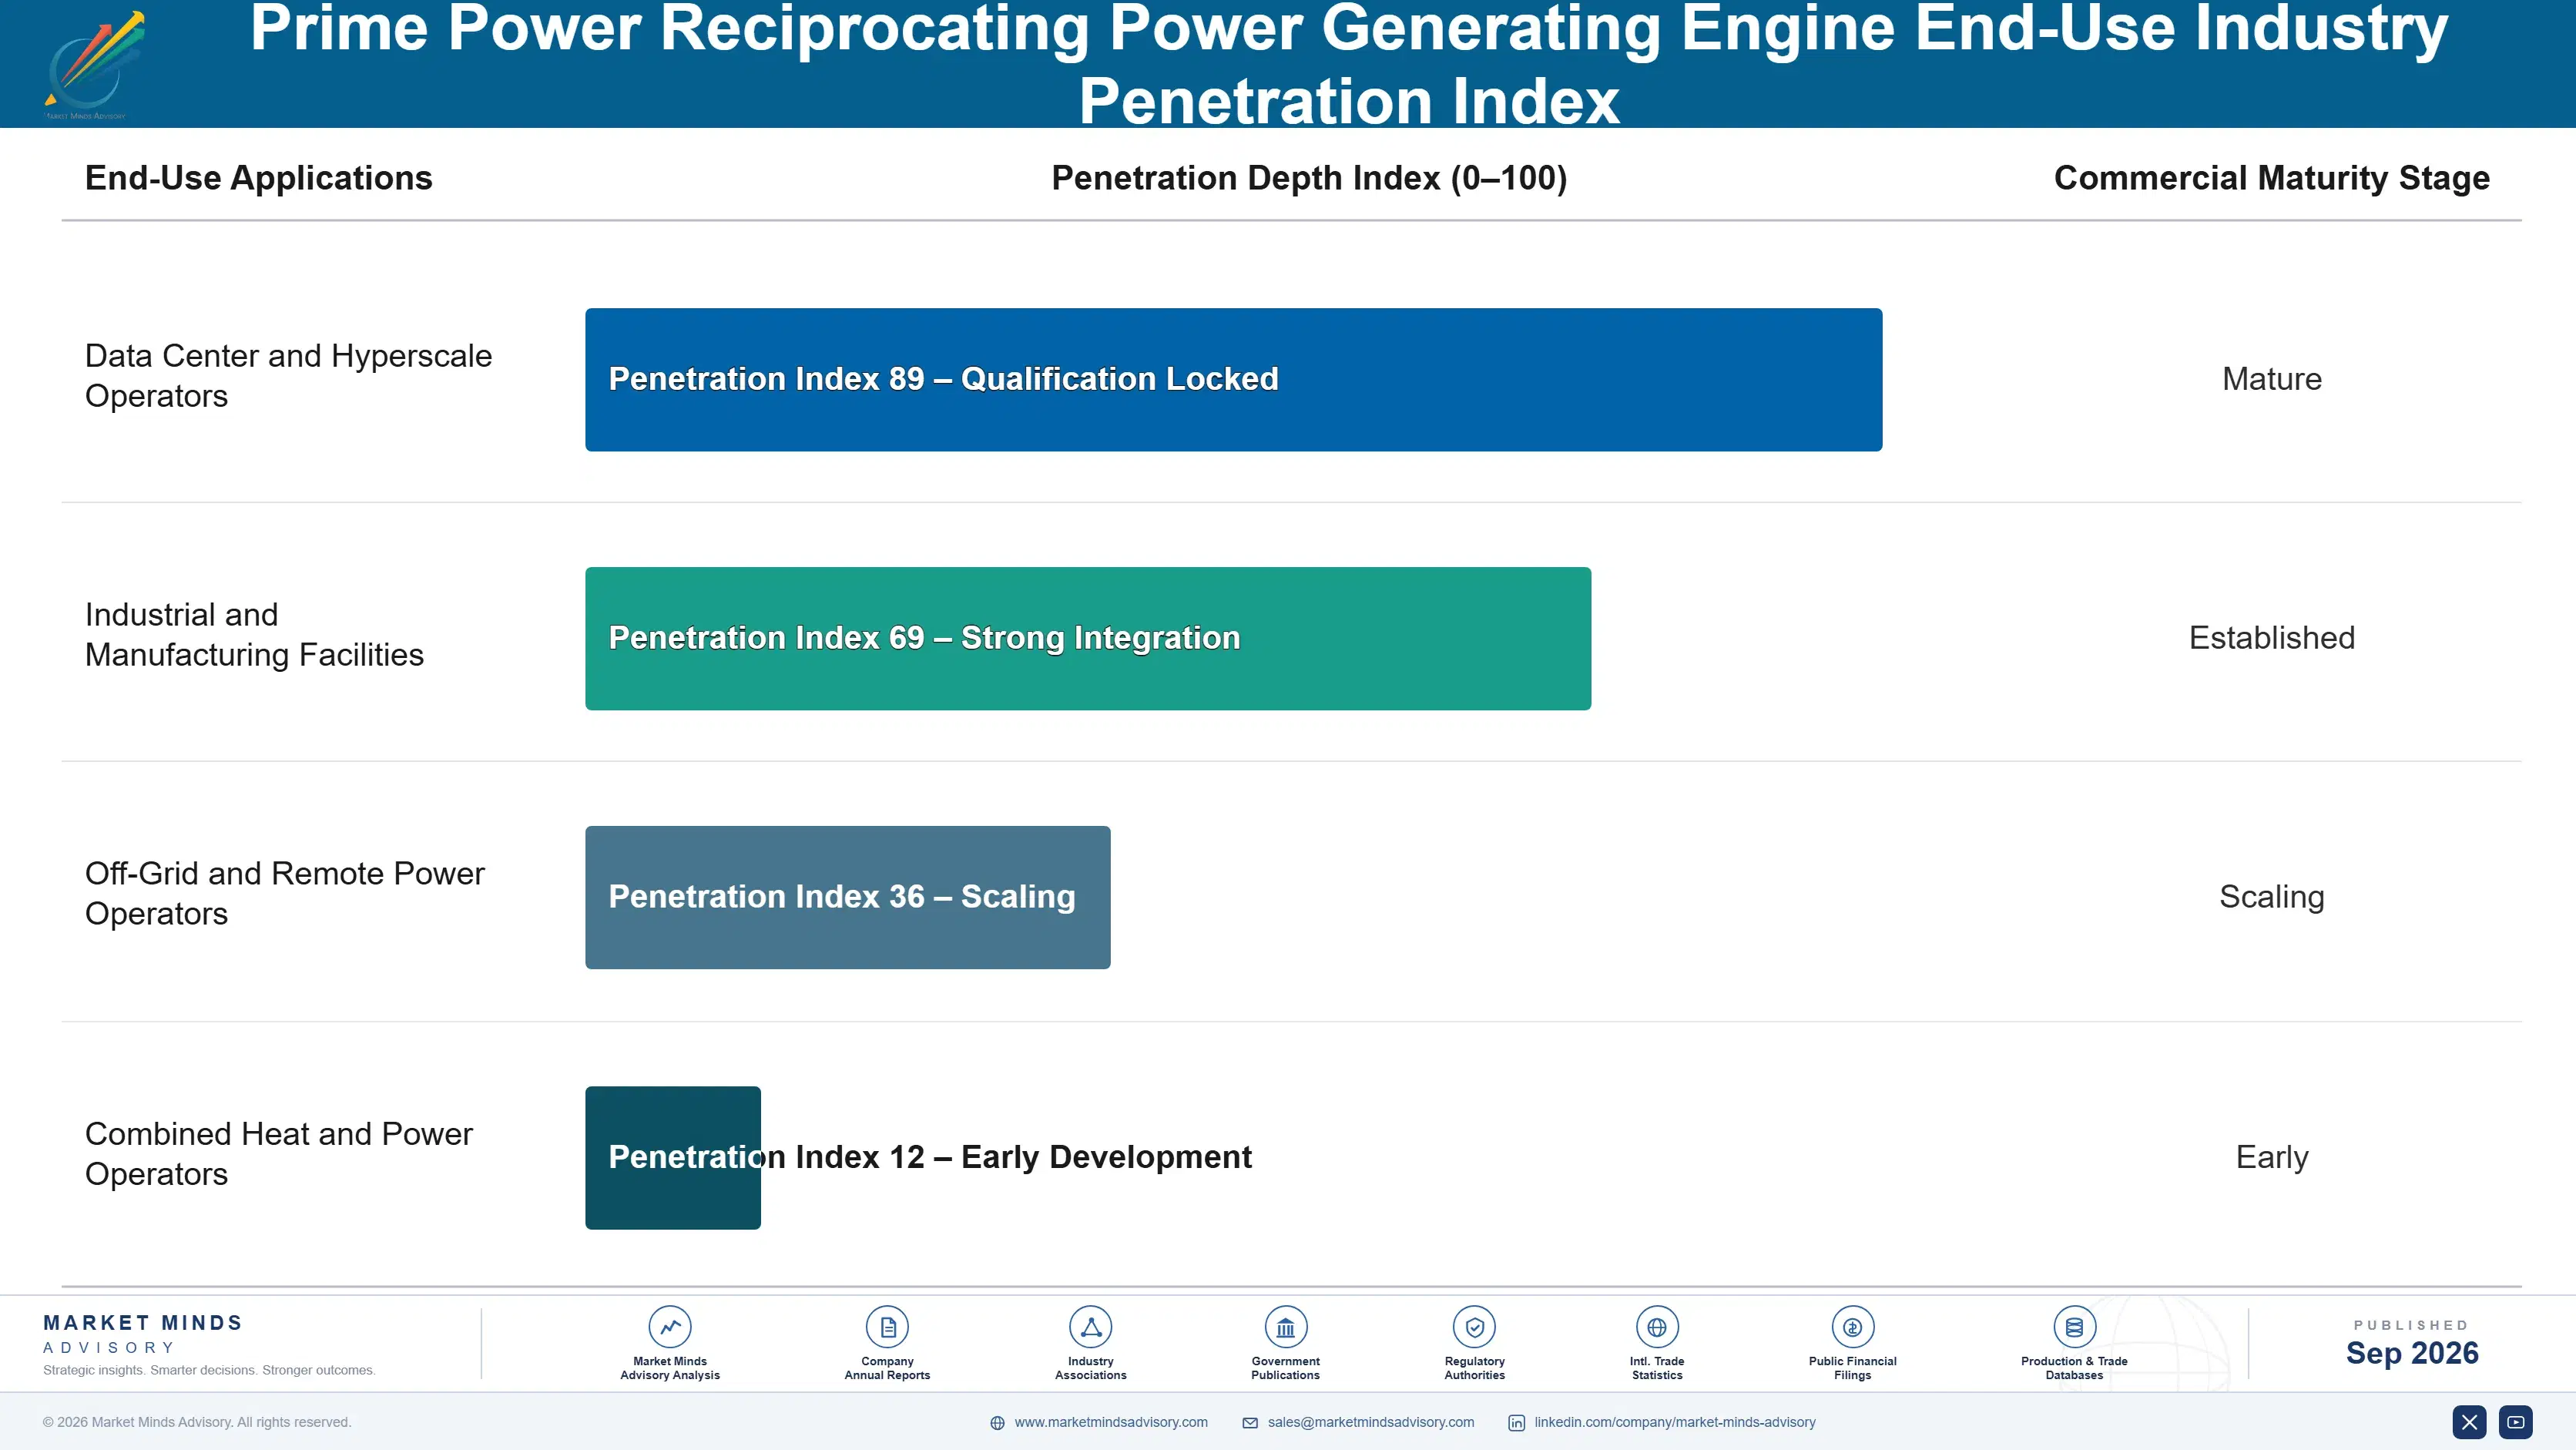
Task: Click the slide title heading text
Action: pyautogui.click(x=1348, y=64)
